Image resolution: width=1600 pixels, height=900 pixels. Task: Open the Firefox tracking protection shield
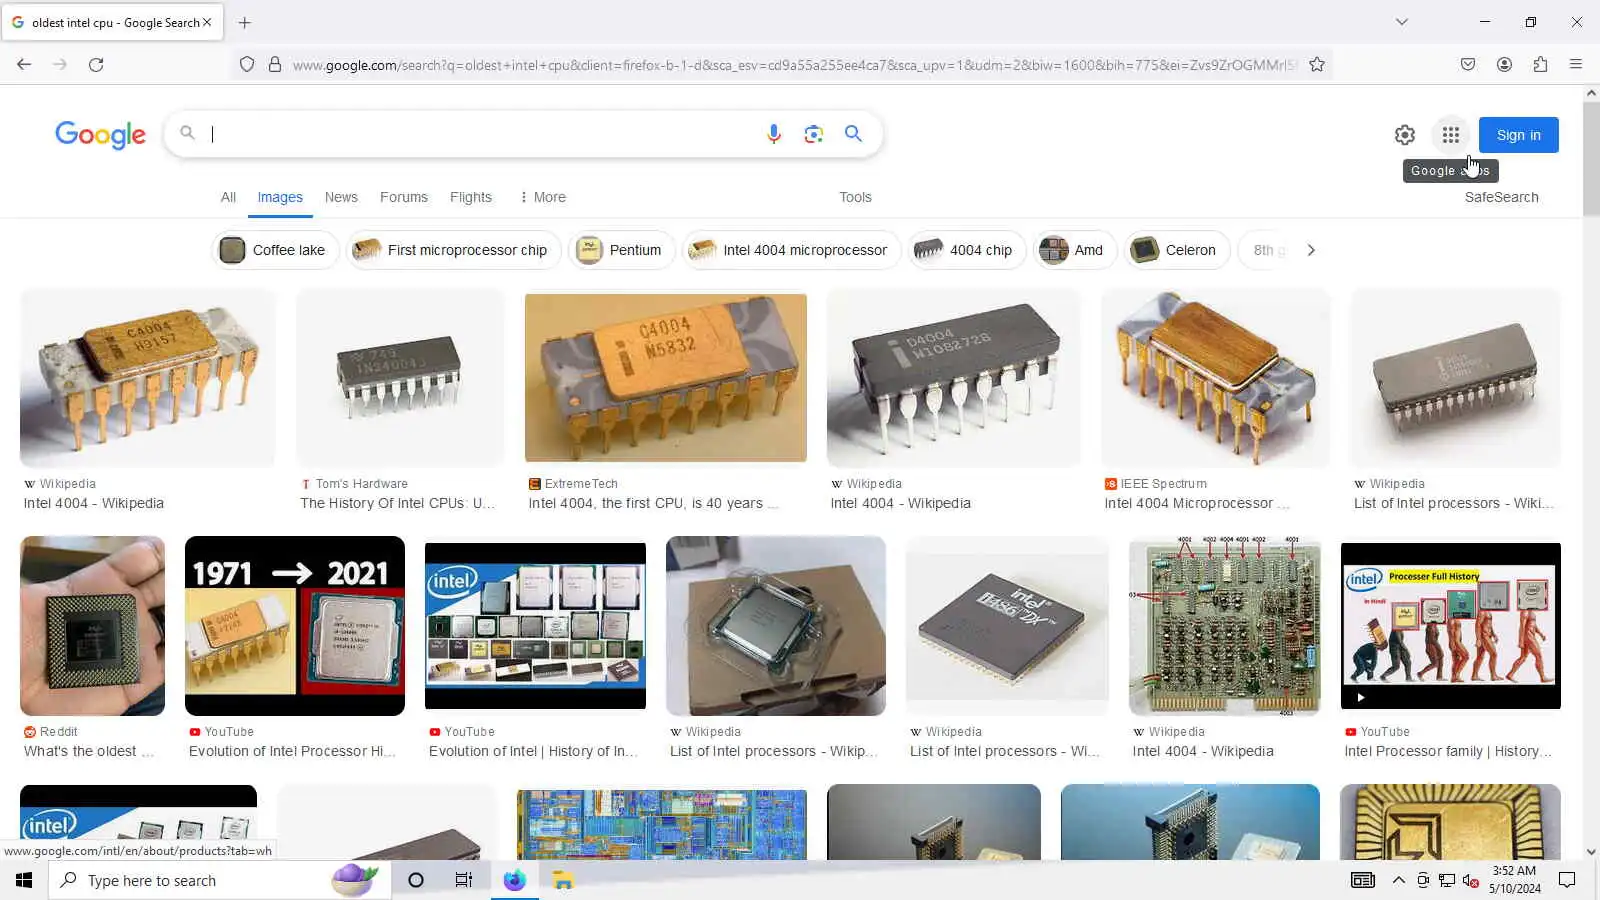tap(247, 64)
